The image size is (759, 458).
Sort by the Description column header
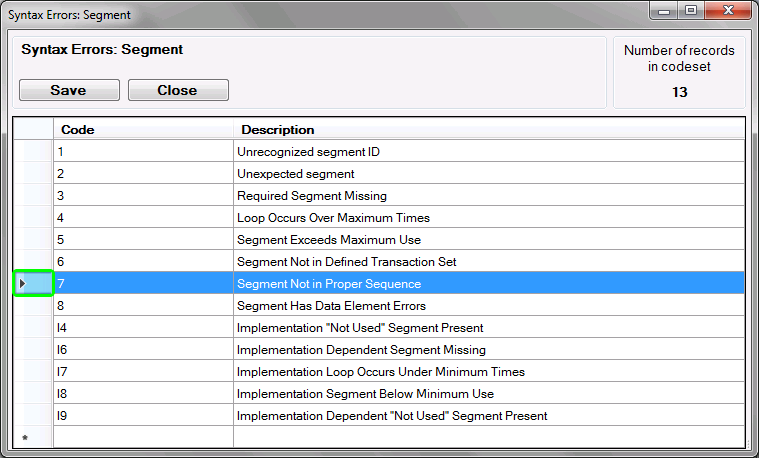[488, 129]
